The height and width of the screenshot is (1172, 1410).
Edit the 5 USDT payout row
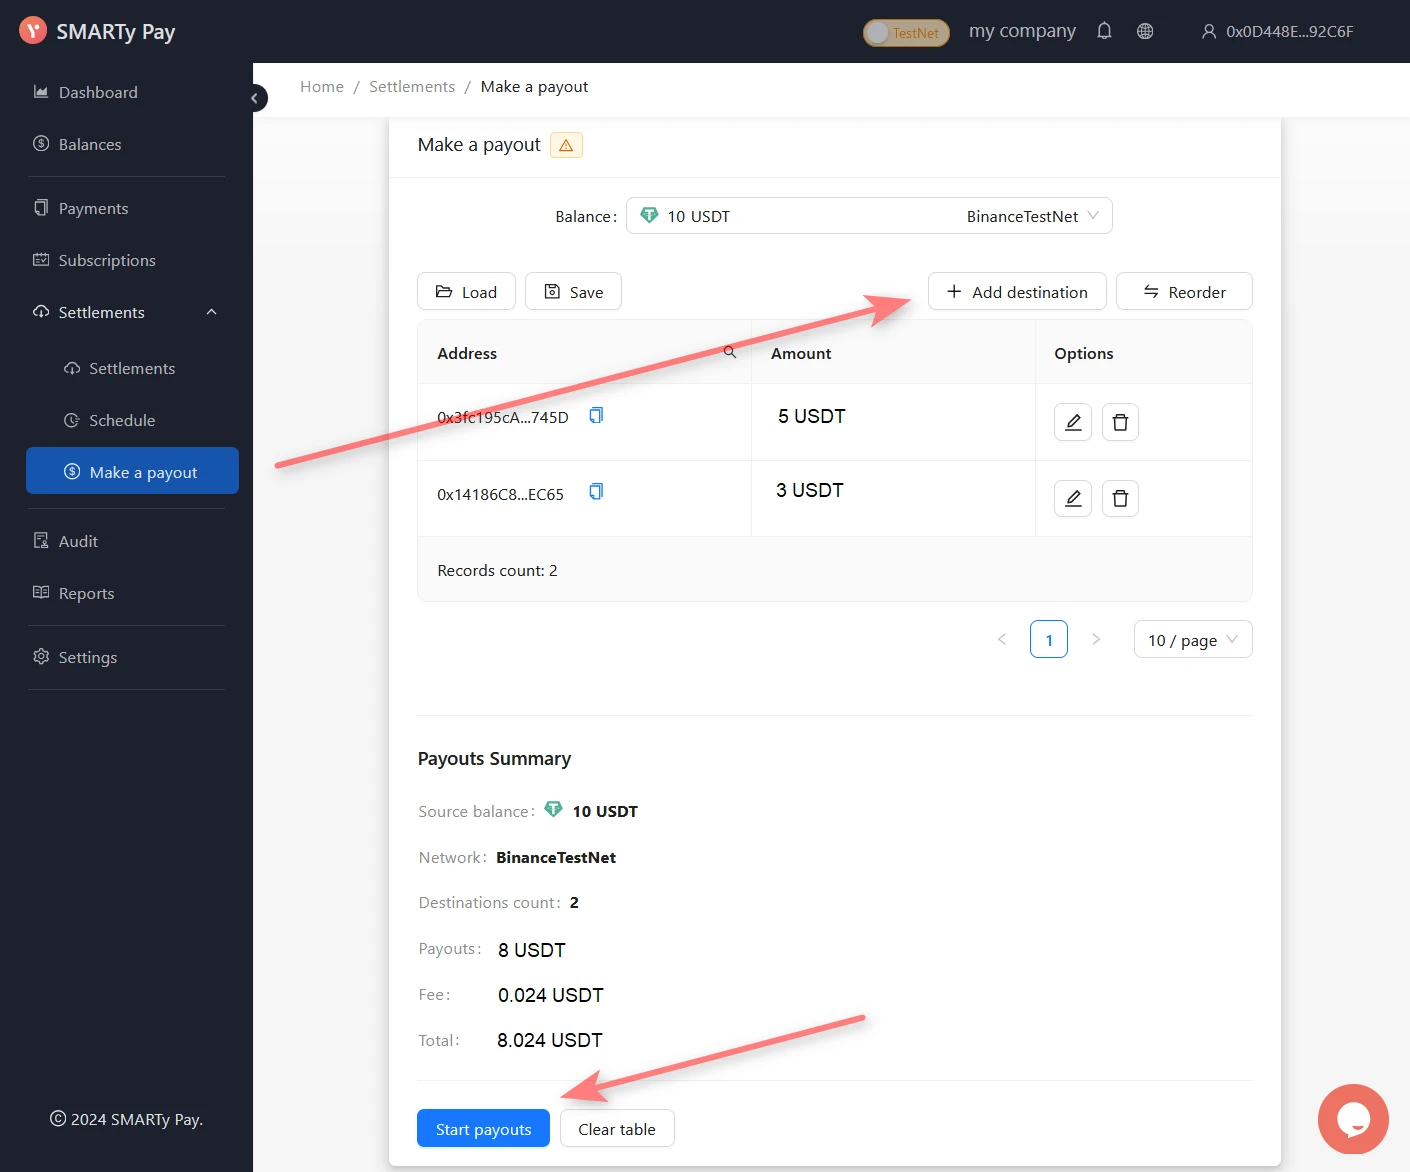[x=1072, y=422]
